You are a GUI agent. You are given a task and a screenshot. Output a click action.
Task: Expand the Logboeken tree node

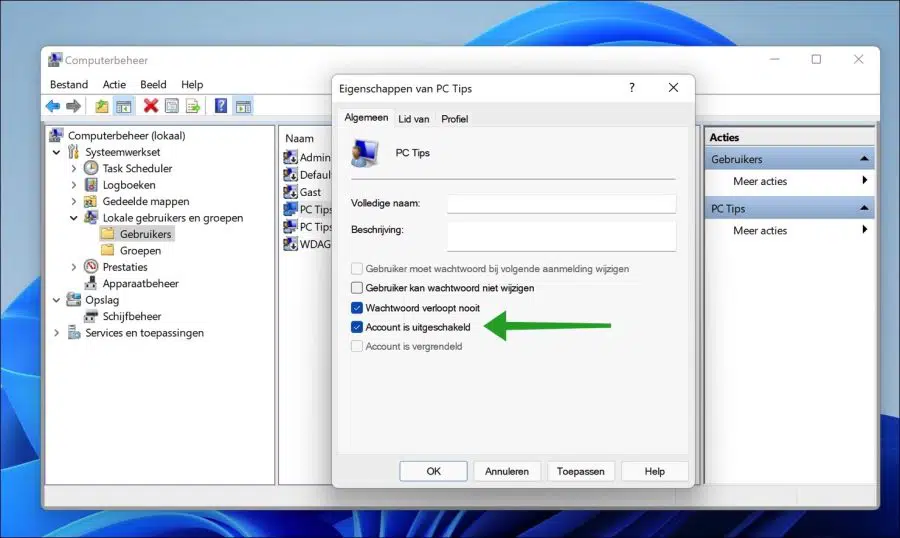click(73, 185)
